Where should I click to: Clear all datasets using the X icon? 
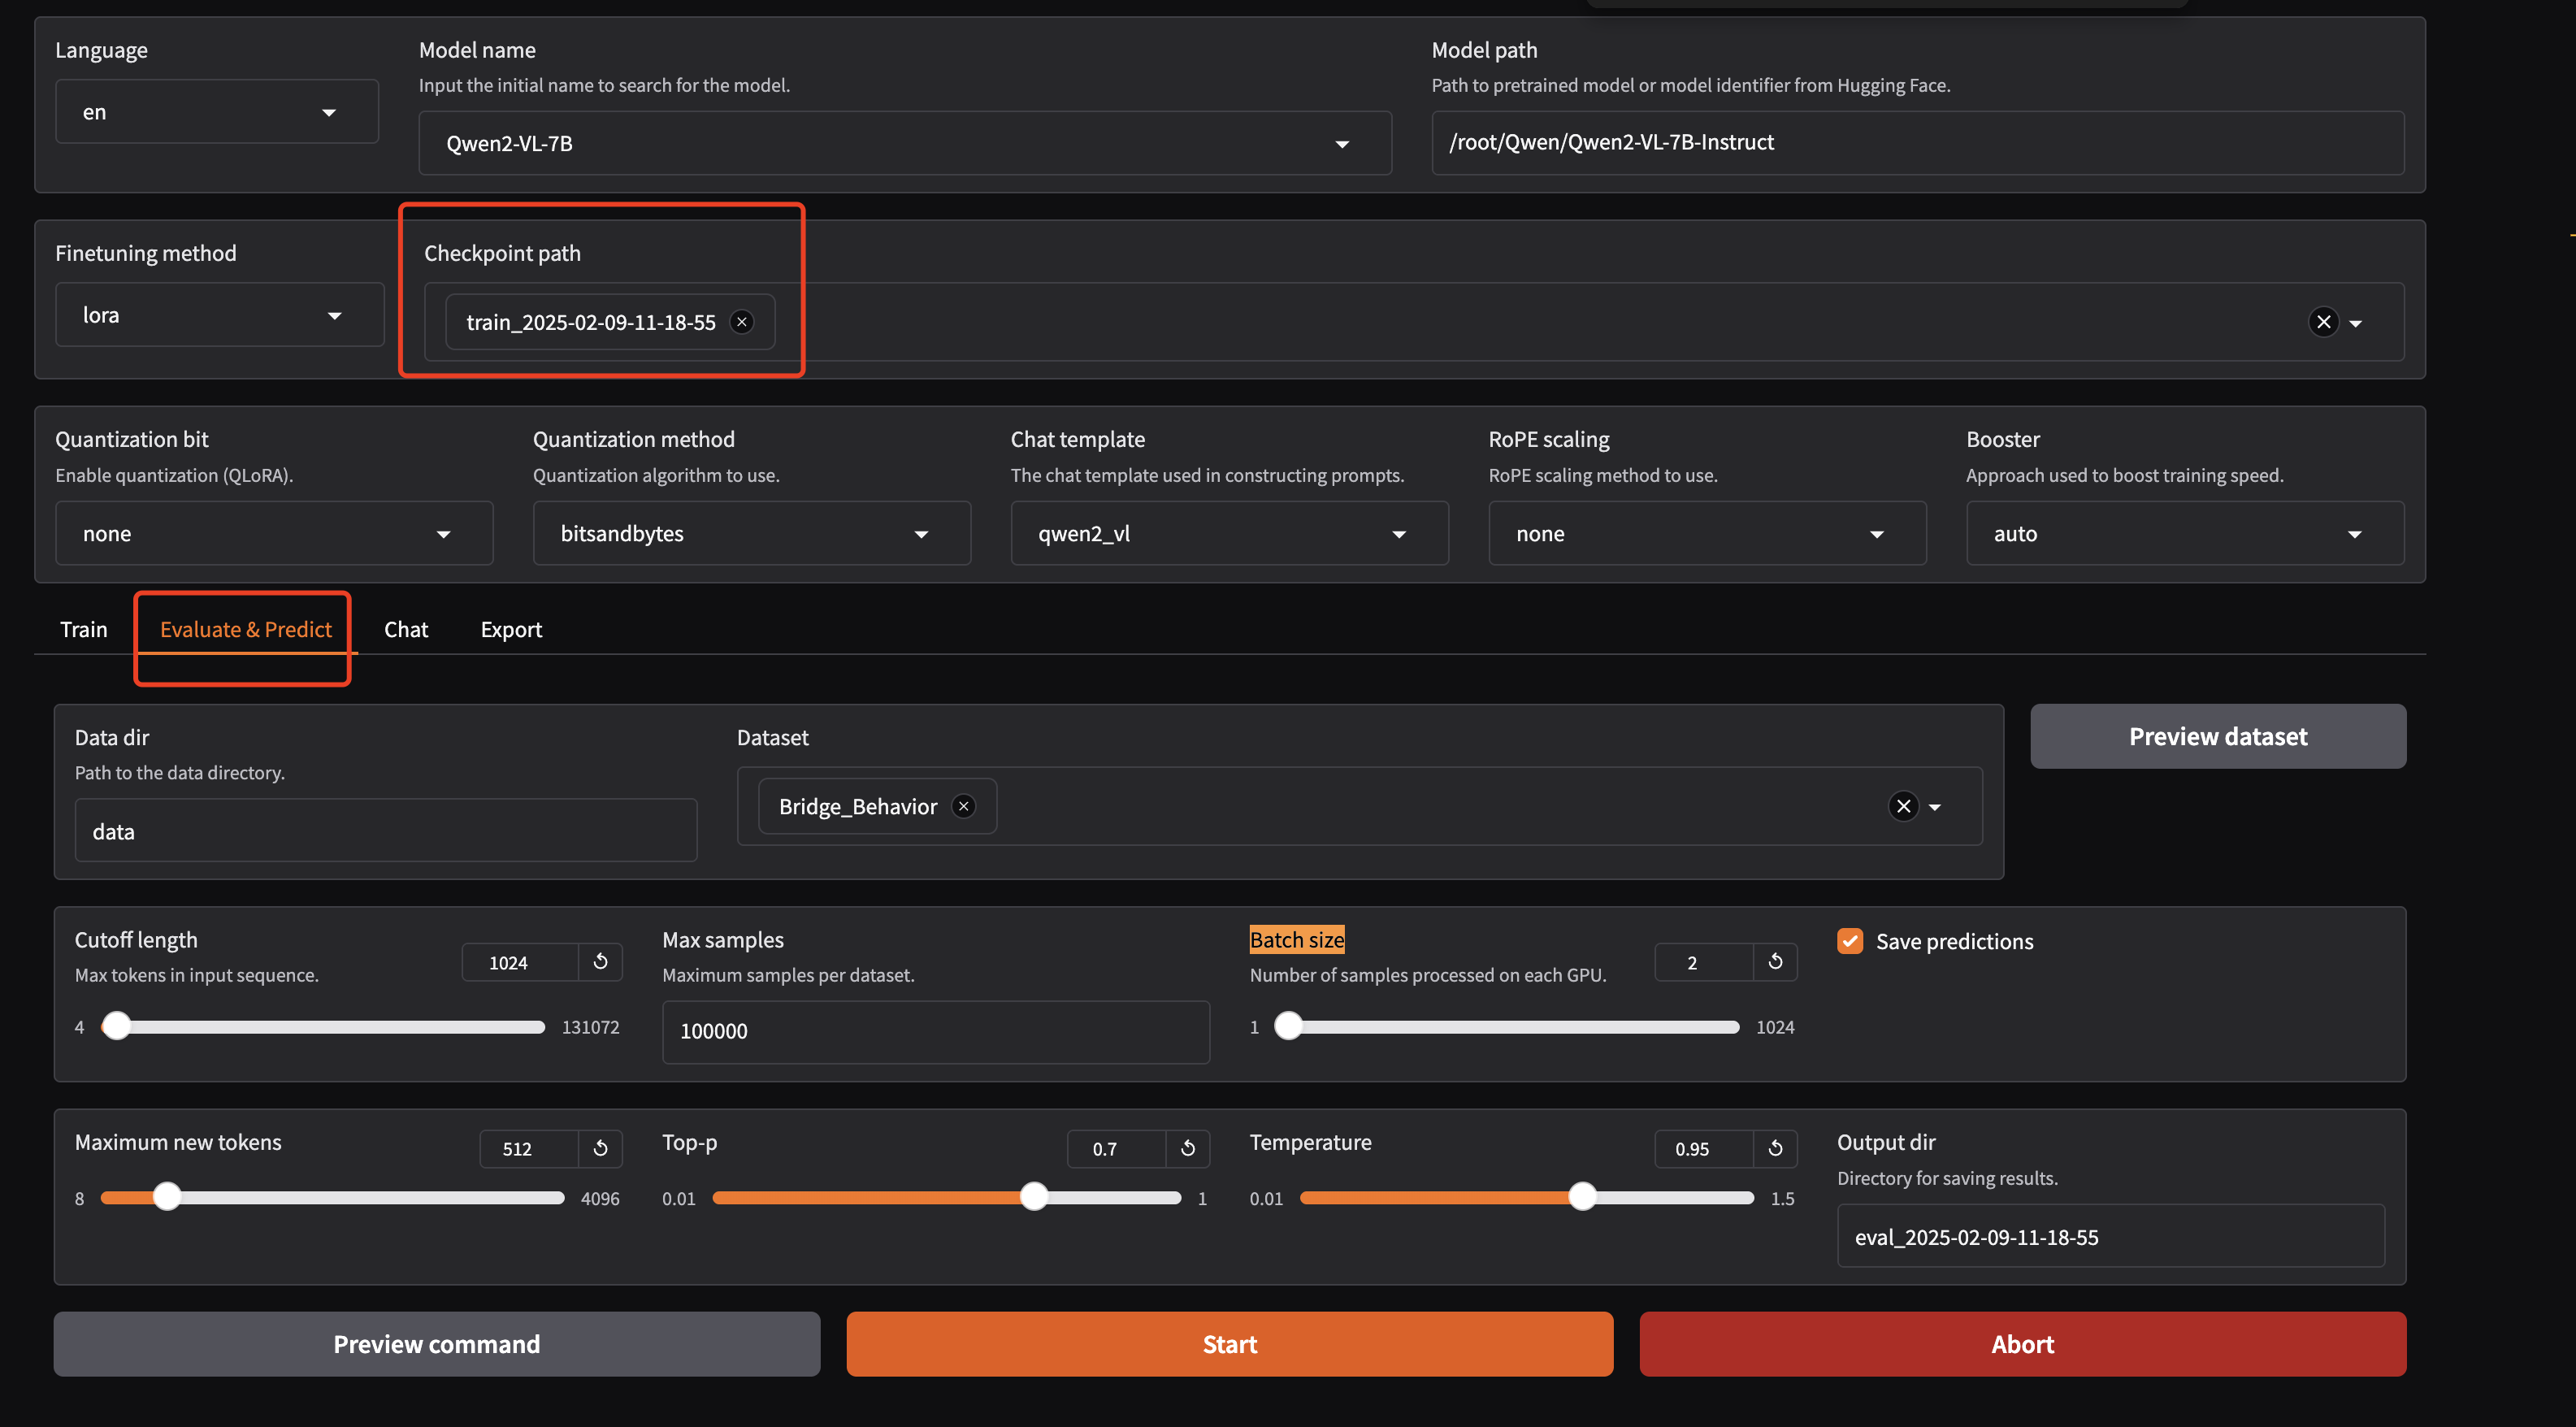pos(1903,806)
